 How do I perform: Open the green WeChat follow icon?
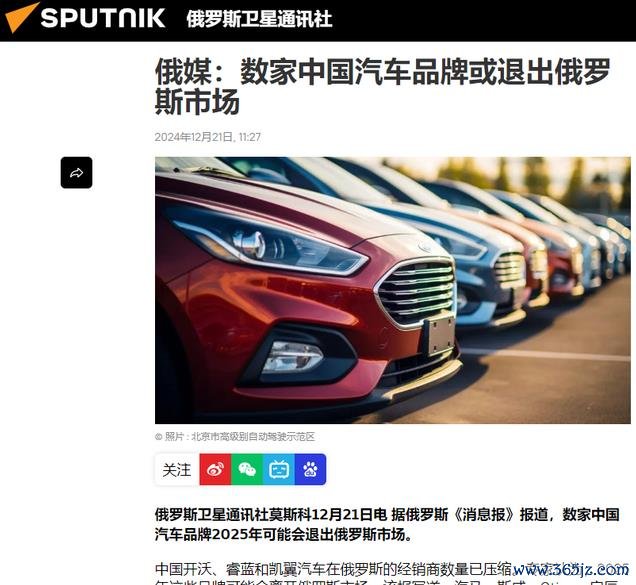pyautogui.click(x=247, y=469)
